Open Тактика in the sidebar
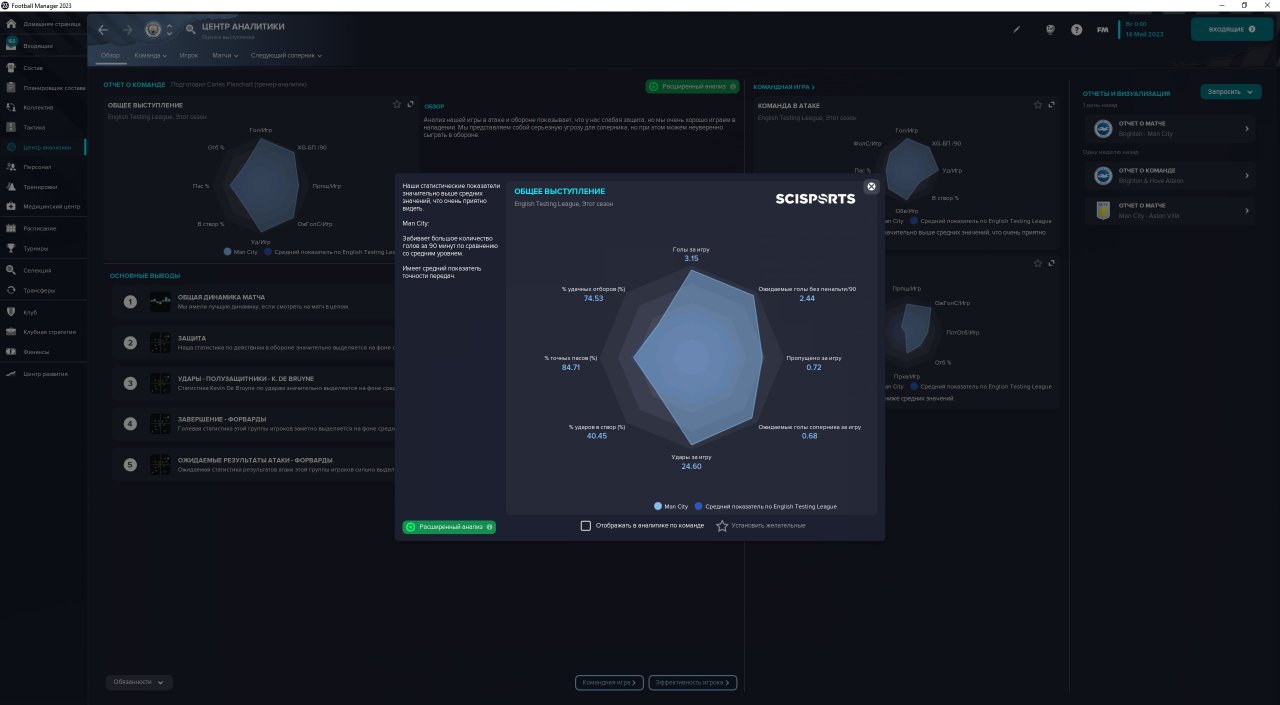The width and height of the screenshot is (1280, 705). click(43, 127)
